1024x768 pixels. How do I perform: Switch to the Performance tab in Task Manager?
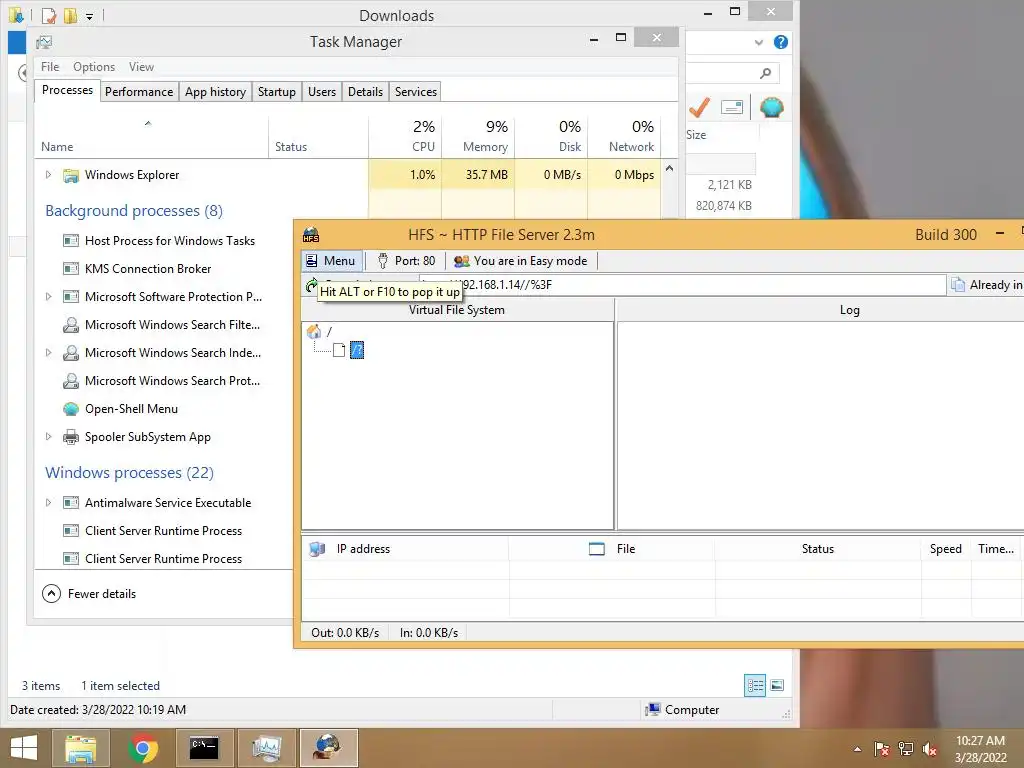tap(138, 91)
